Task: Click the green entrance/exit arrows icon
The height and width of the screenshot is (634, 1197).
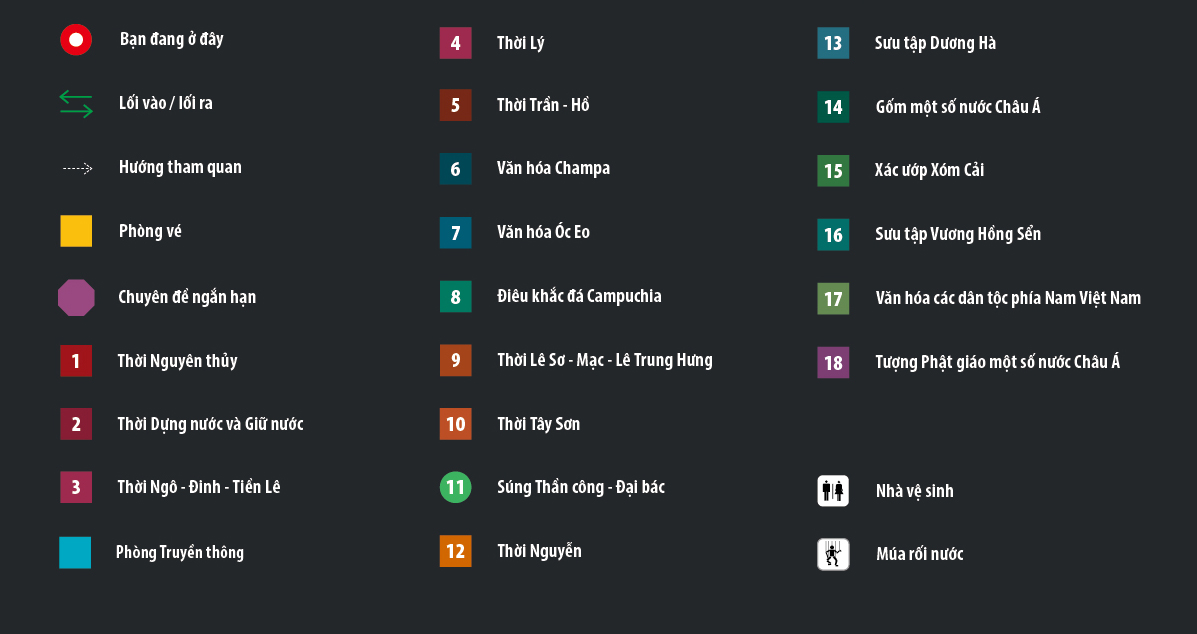Action: [76, 104]
